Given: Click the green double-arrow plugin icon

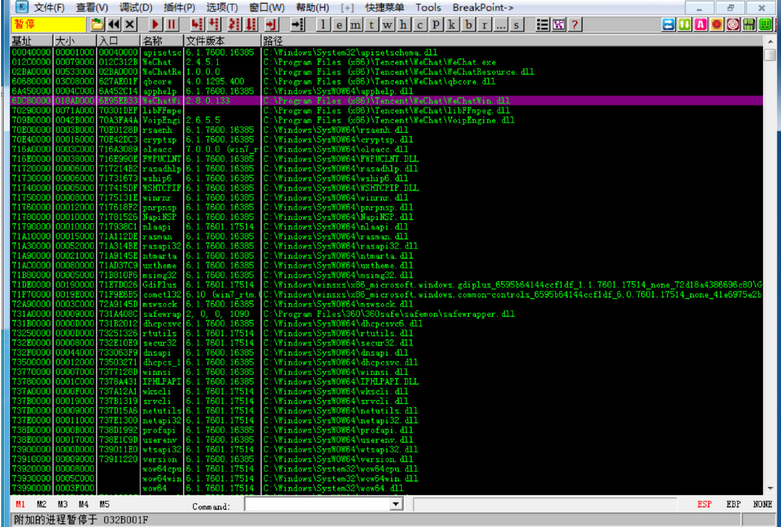Looking at the screenshot, I should (x=684, y=24).
